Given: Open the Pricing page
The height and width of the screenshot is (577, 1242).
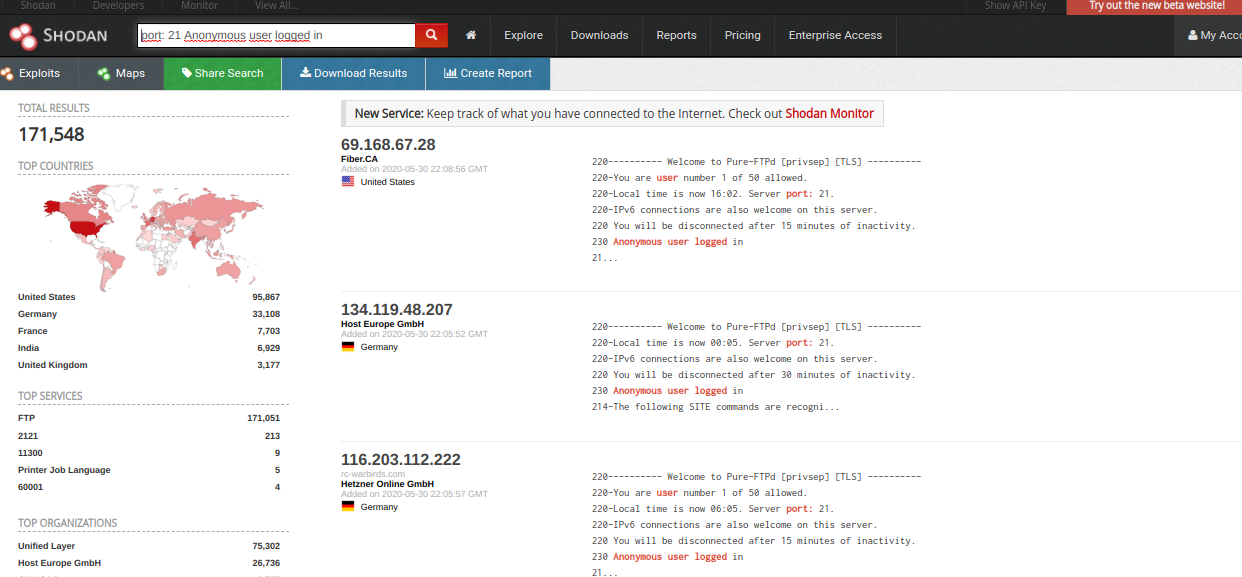Looking at the screenshot, I should [x=742, y=35].
